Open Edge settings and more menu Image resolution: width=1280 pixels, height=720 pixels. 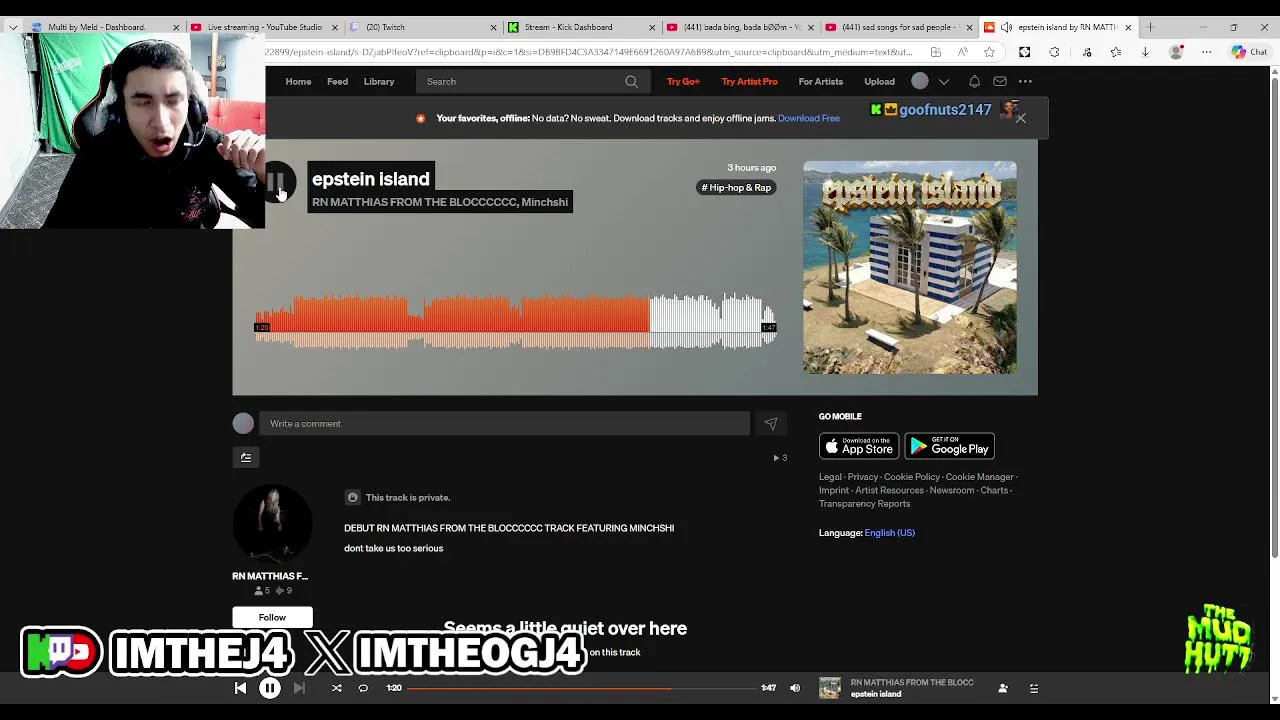point(1207,52)
